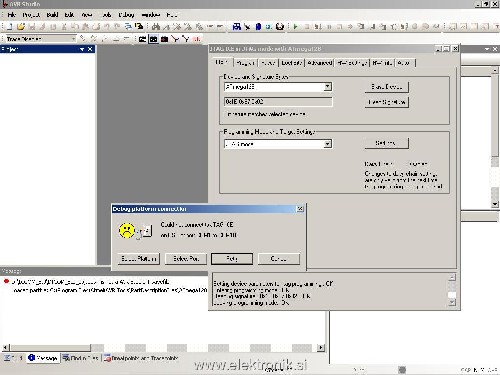Click the second Y-shaped branch icon

pos(186,39)
